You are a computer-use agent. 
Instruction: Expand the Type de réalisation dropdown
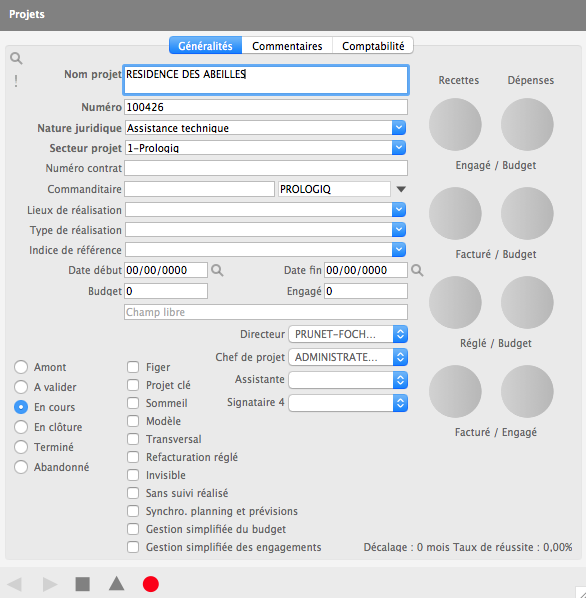pos(399,230)
